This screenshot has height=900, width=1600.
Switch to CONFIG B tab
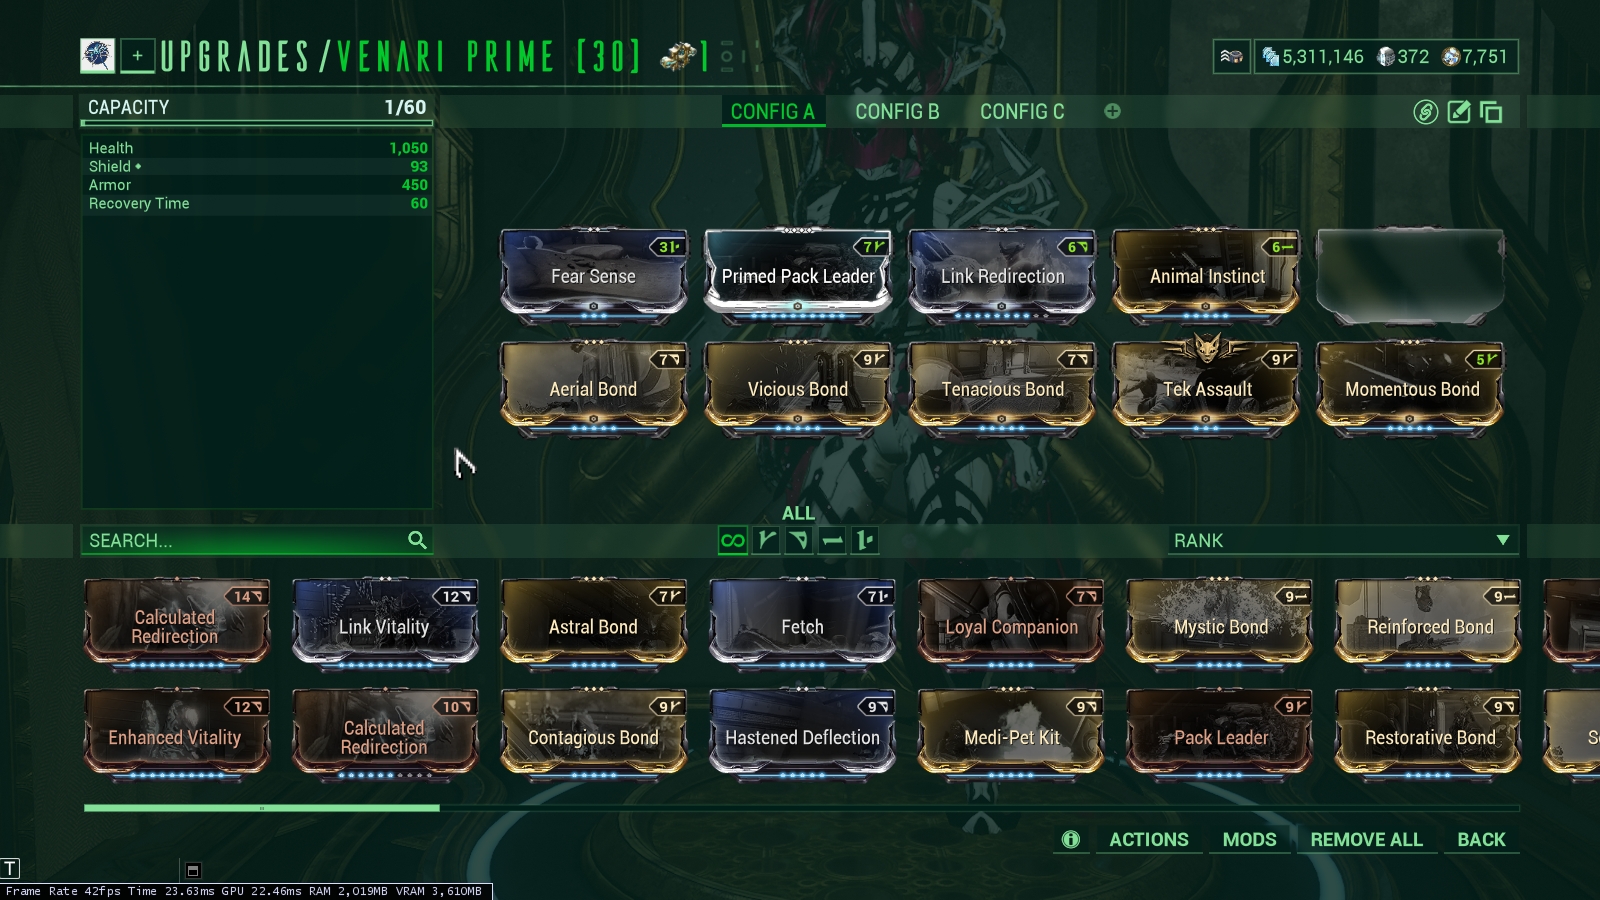pos(897,112)
